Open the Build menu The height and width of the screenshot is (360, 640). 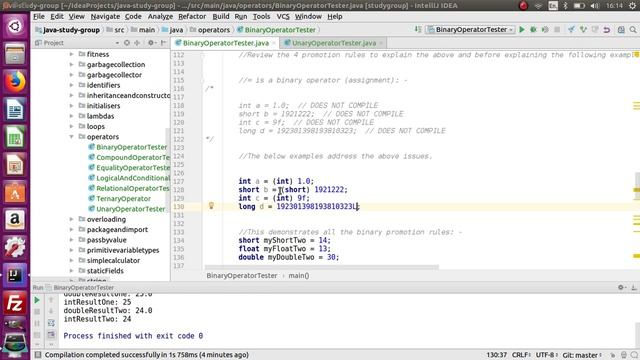pyautogui.click(x=221, y=16)
